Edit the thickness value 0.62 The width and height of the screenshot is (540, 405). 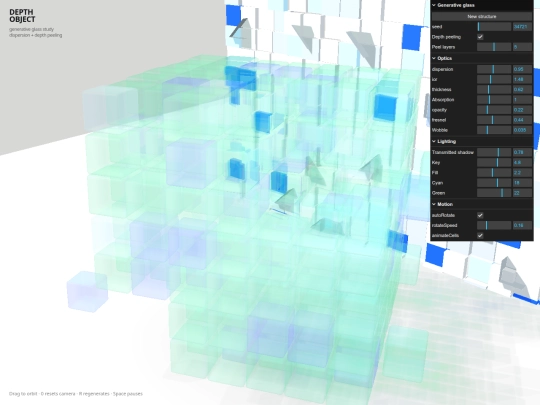pos(522,90)
